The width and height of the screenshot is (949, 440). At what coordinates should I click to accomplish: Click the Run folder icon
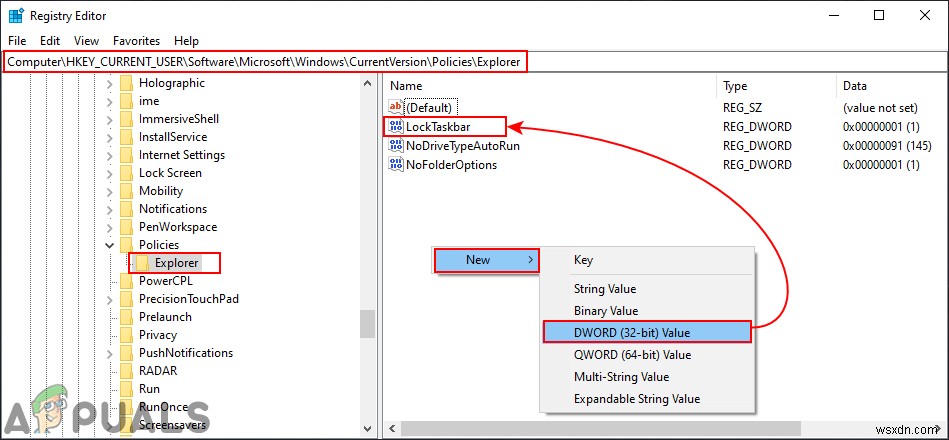coord(126,389)
